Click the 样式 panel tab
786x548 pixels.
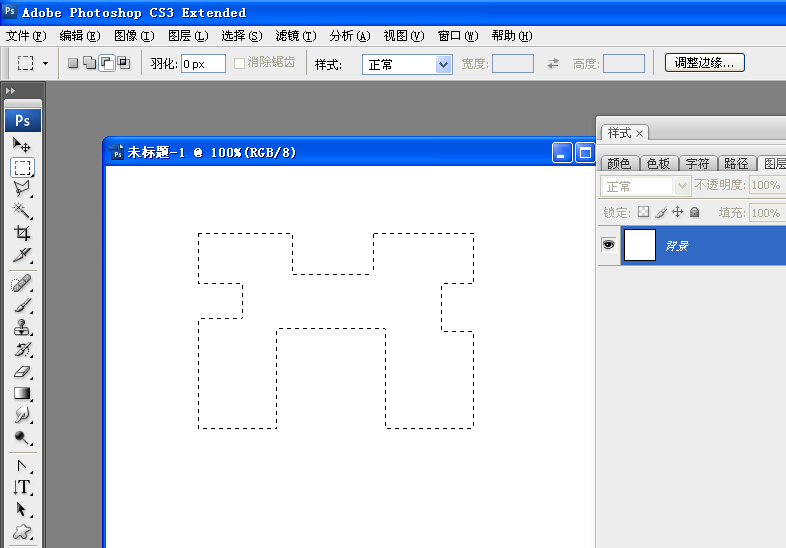620,133
